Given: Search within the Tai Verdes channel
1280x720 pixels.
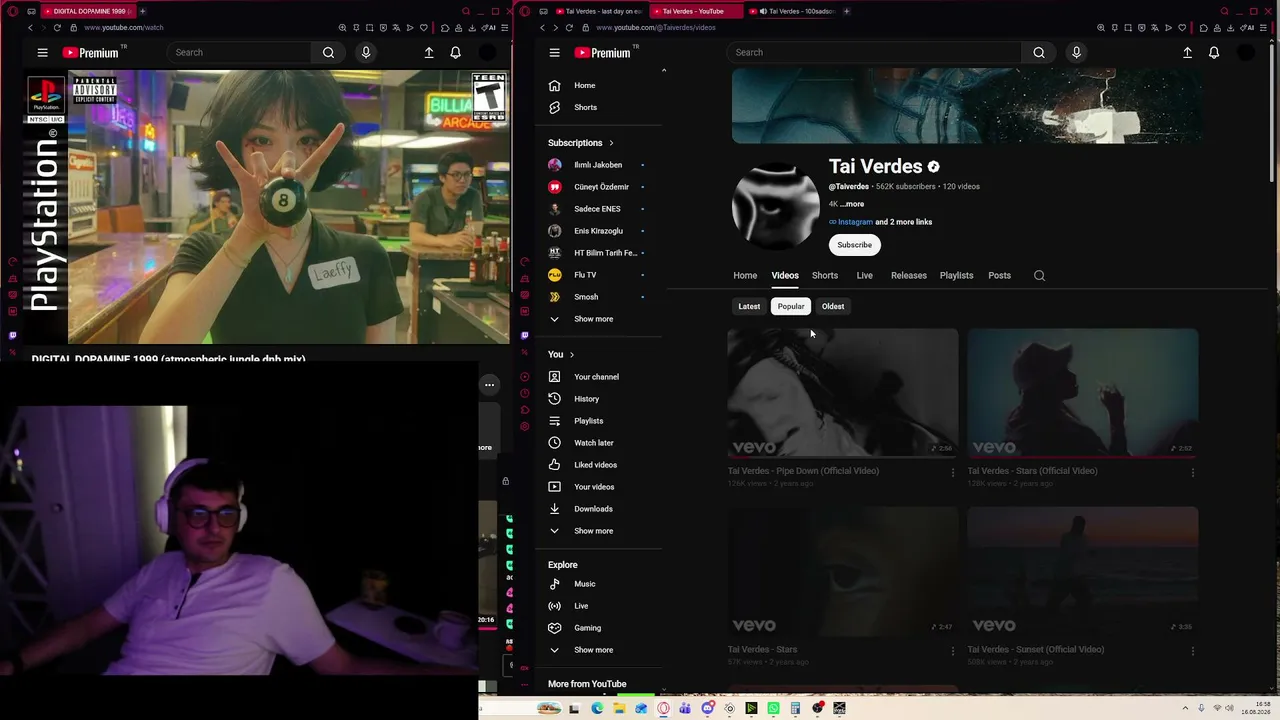Looking at the screenshot, I should tap(1039, 276).
